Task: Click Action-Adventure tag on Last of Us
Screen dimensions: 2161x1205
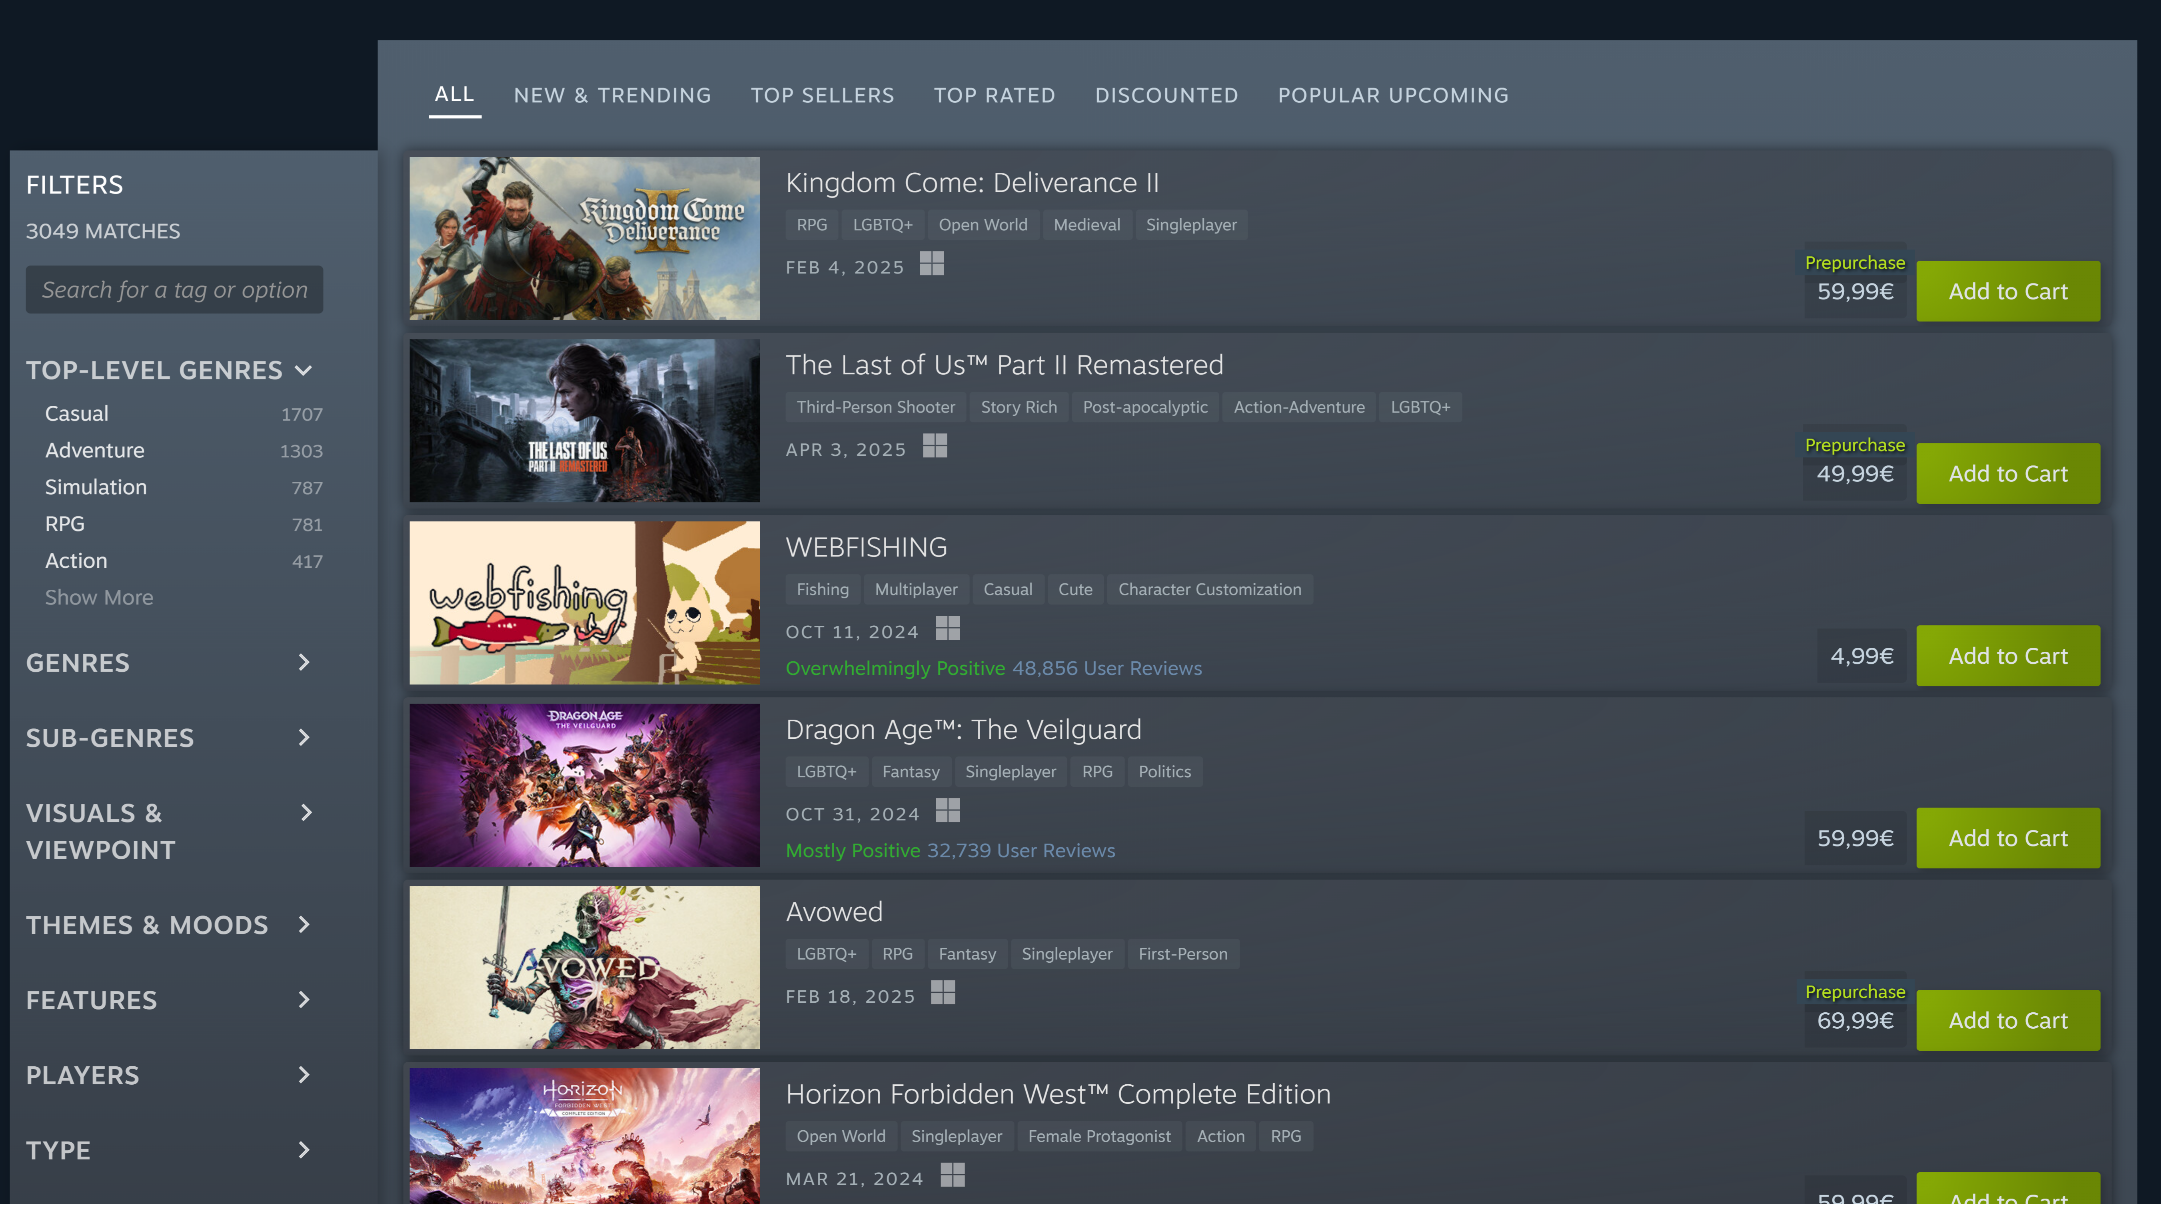Action: [1298, 407]
